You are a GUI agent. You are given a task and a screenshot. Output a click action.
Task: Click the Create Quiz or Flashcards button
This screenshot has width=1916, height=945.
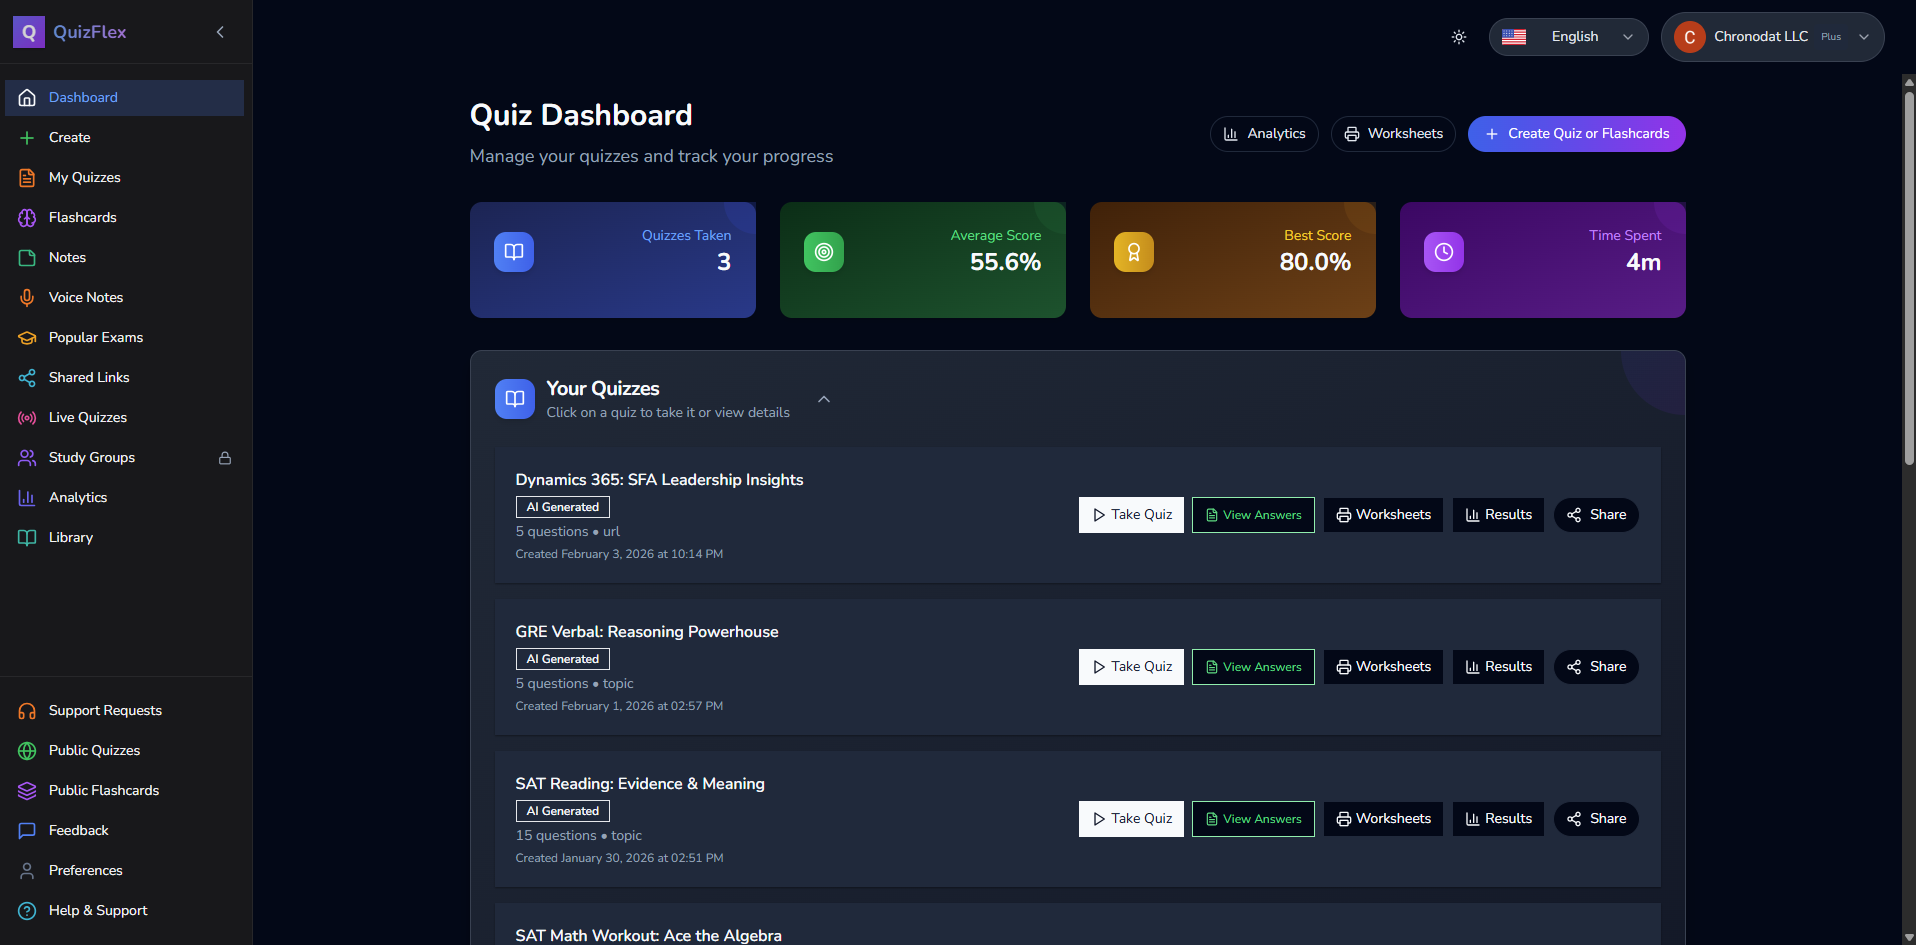point(1576,133)
